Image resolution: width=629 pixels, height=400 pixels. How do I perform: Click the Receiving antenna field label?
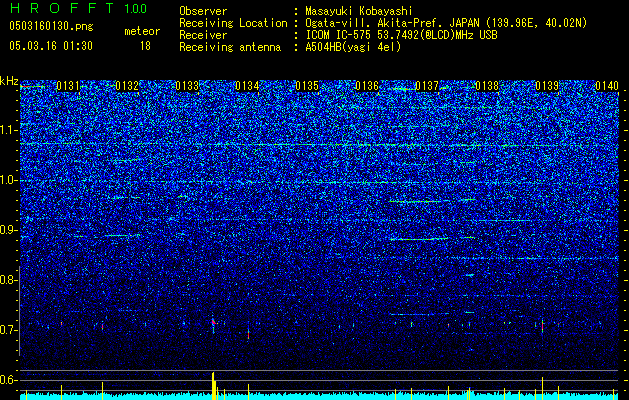click(x=230, y=47)
